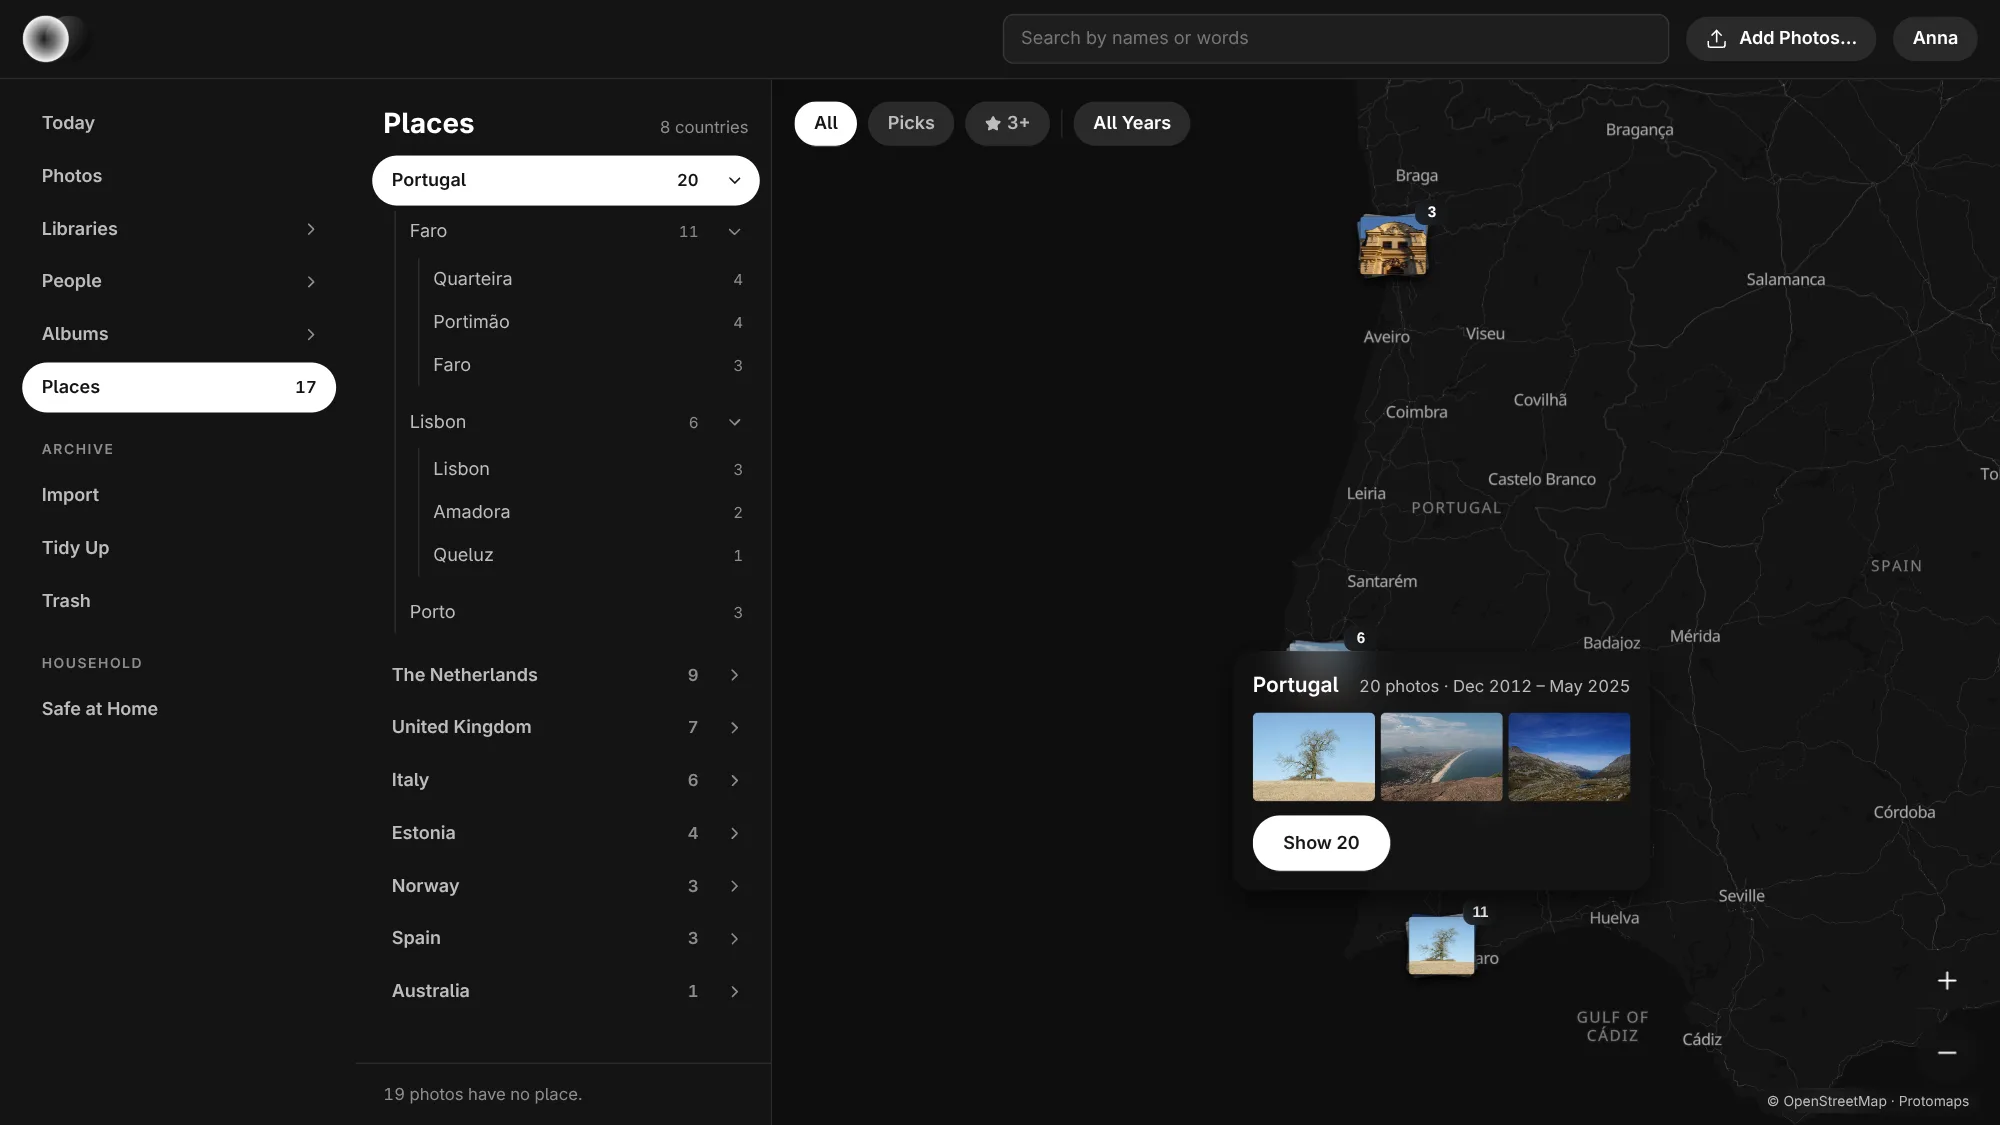The width and height of the screenshot is (2000, 1125).
Task: Open the tree photo thumbnail in Portugal popup
Action: (x=1313, y=757)
